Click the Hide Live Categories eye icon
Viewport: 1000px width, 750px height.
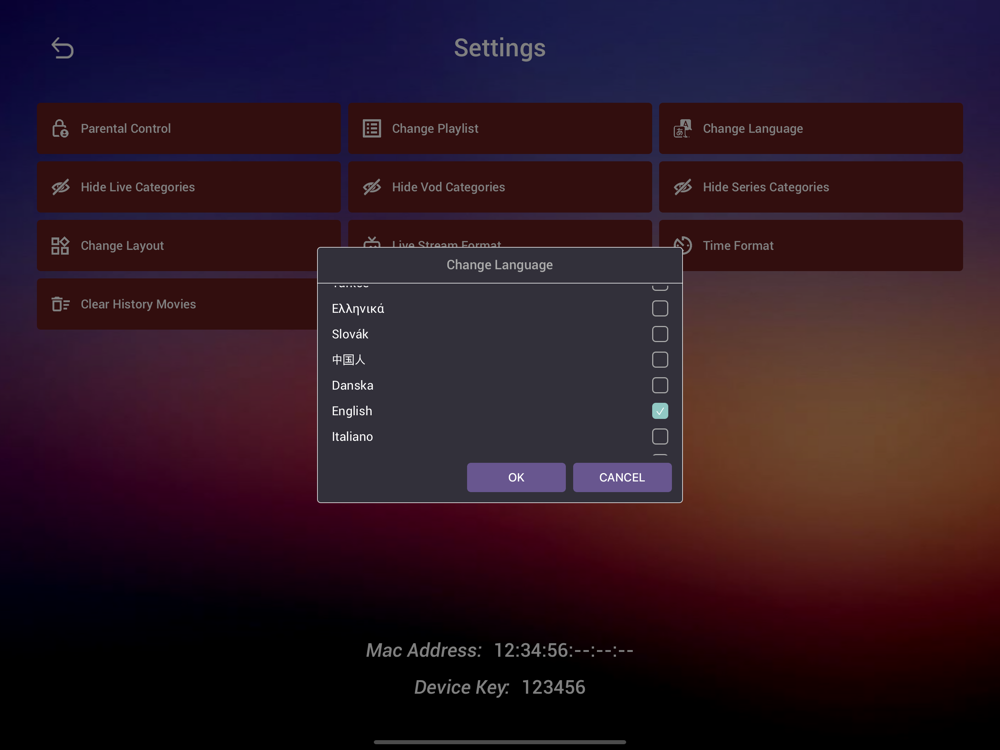[x=61, y=188]
